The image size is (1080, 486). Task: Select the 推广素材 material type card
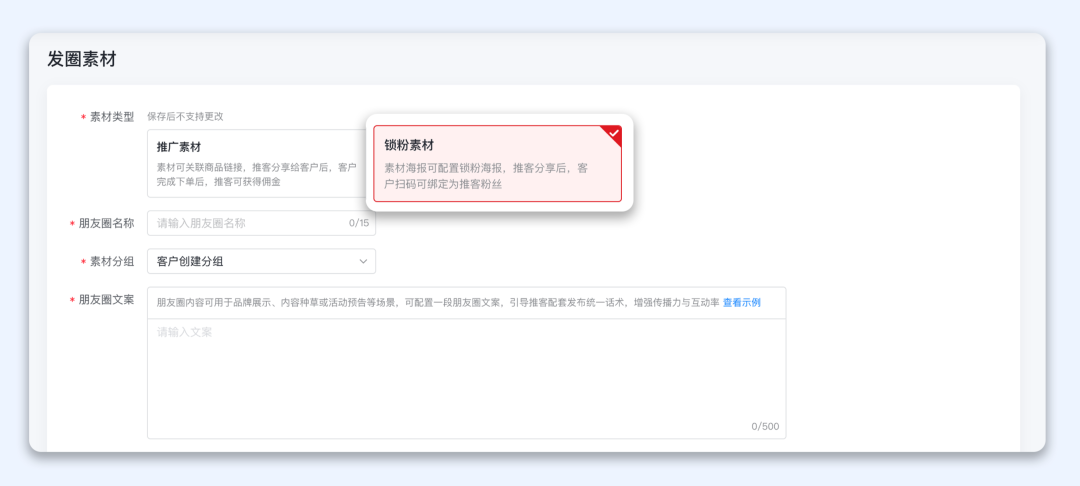(x=255, y=162)
